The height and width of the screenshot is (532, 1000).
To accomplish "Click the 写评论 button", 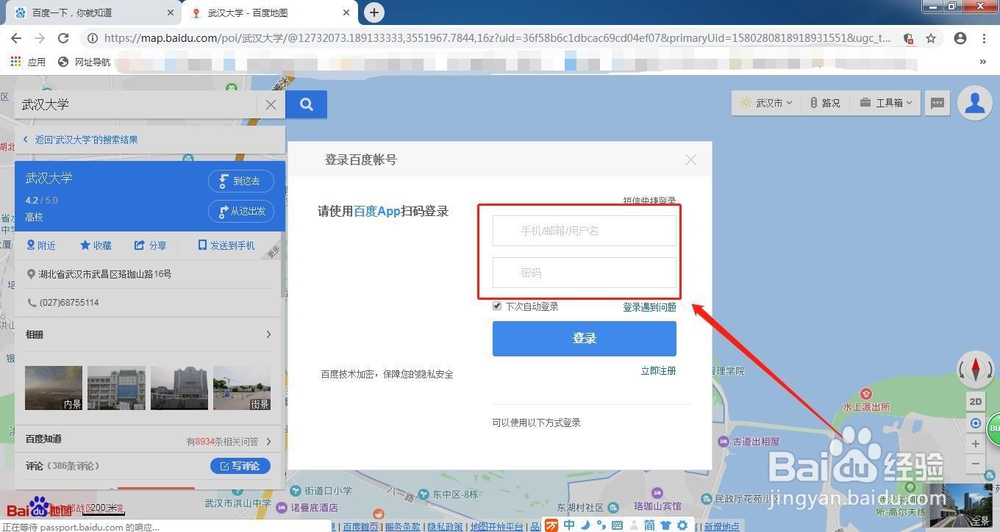I will tap(240, 466).
